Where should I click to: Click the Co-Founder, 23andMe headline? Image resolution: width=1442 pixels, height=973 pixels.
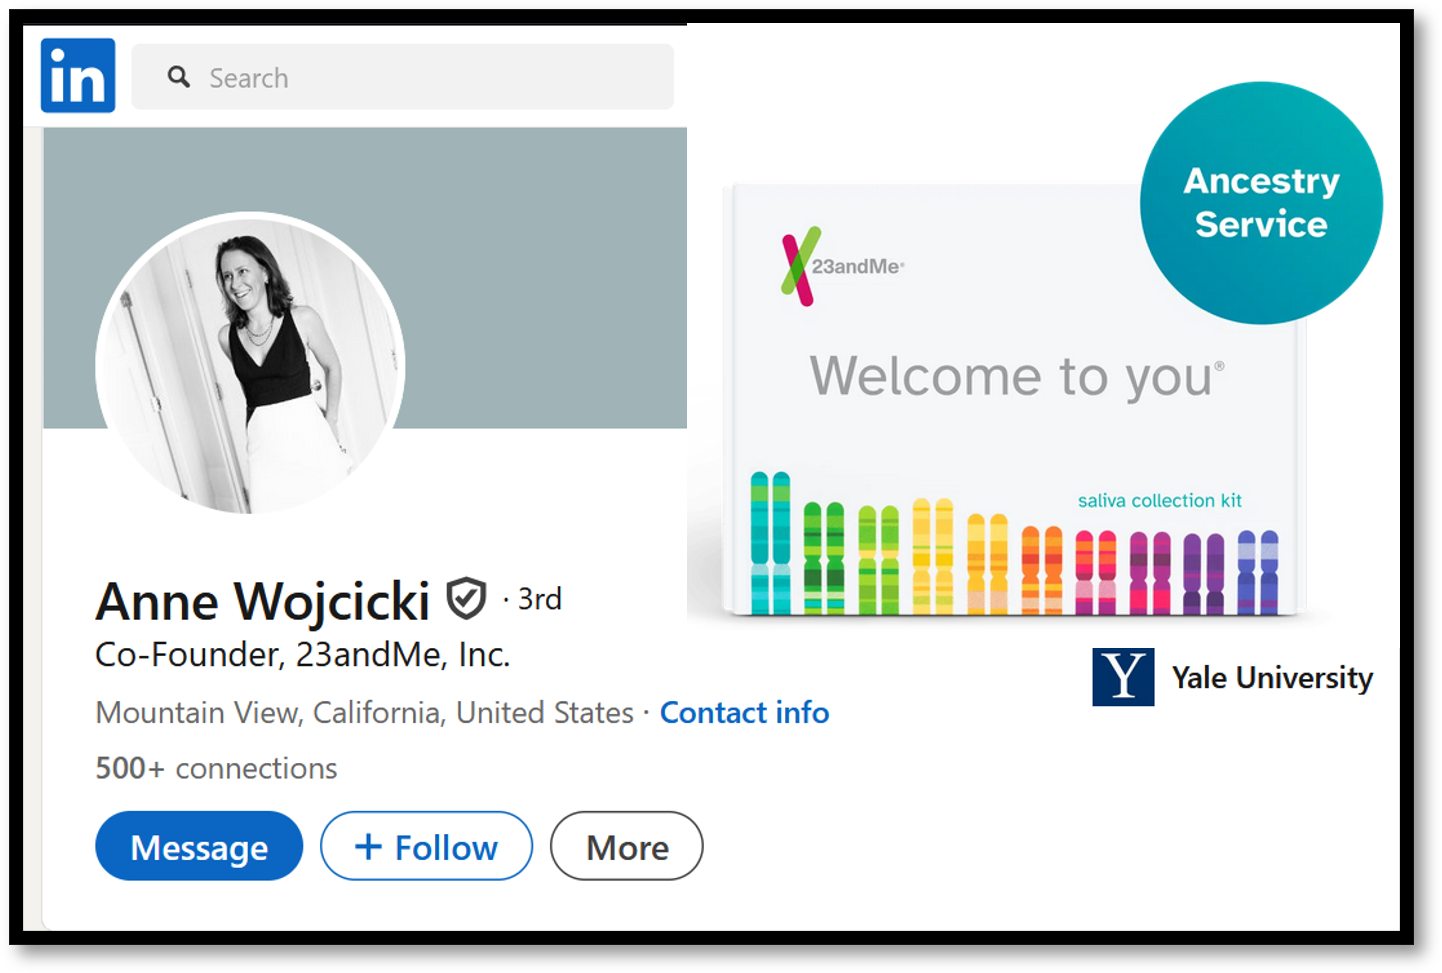click(302, 655)
